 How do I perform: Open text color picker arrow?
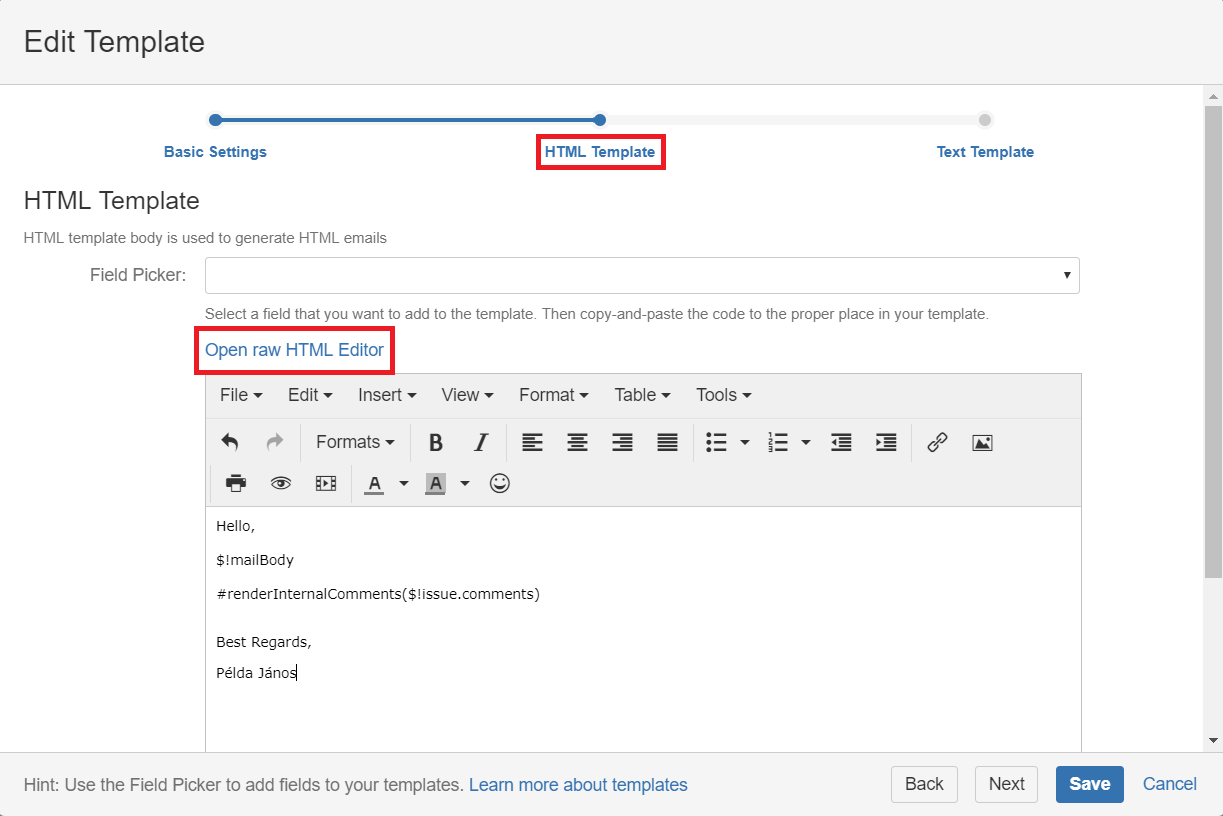tap(404, 483)
